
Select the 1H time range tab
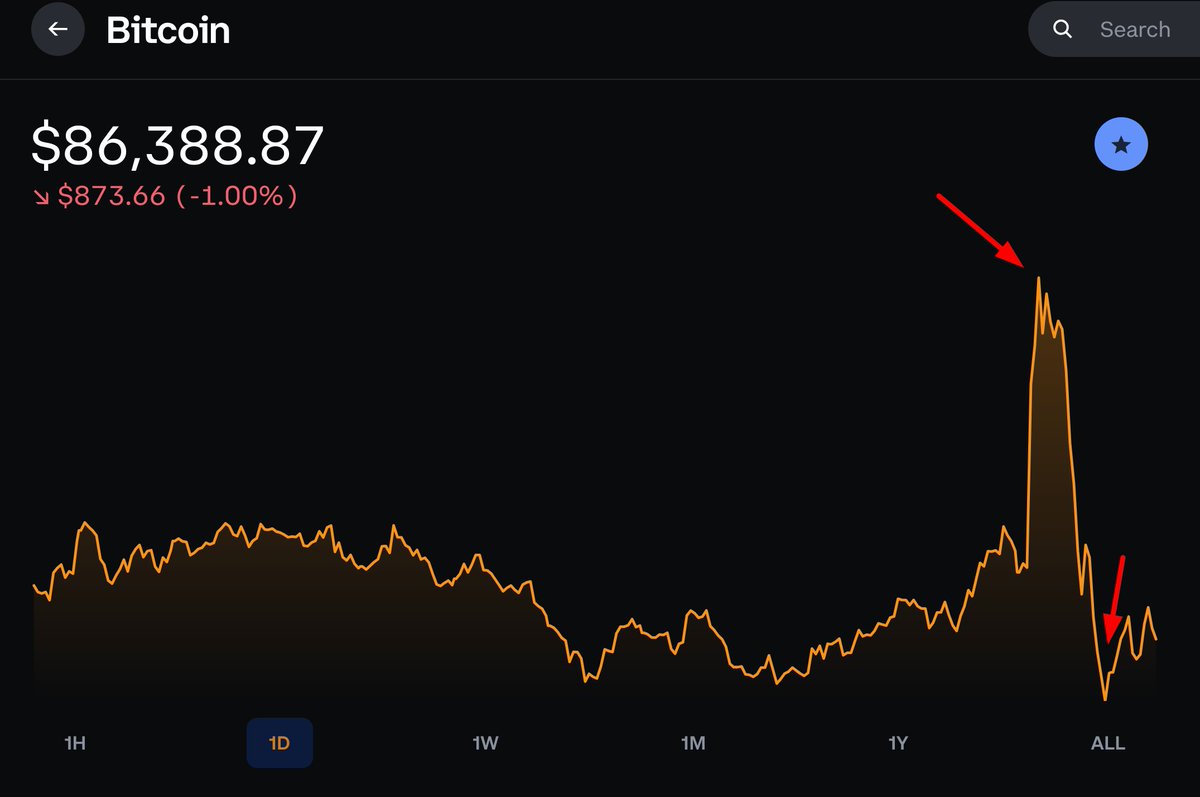coord(75,743)
